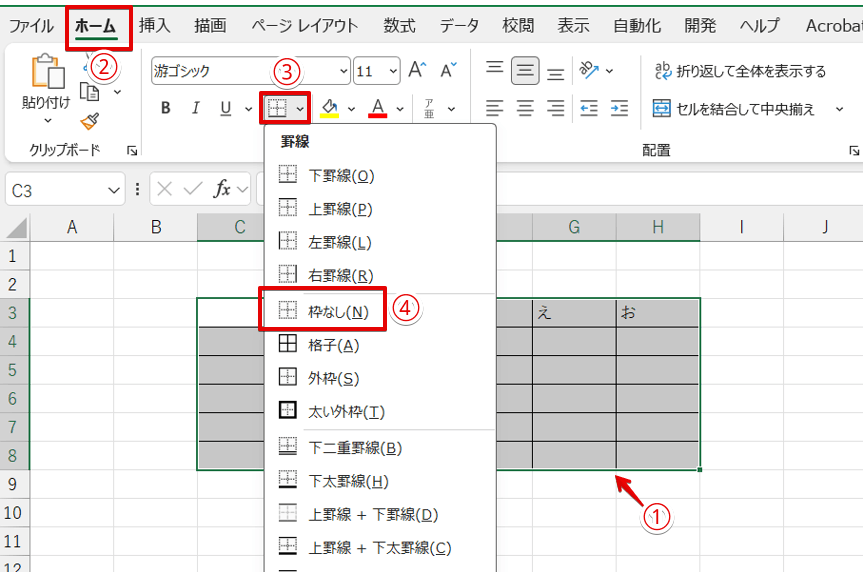Open the copy options dropdown arrow

click(117, 92)
